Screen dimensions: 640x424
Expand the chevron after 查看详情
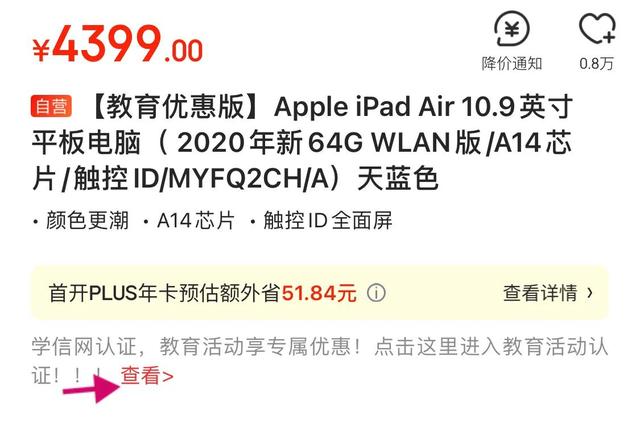click(589, 293)
